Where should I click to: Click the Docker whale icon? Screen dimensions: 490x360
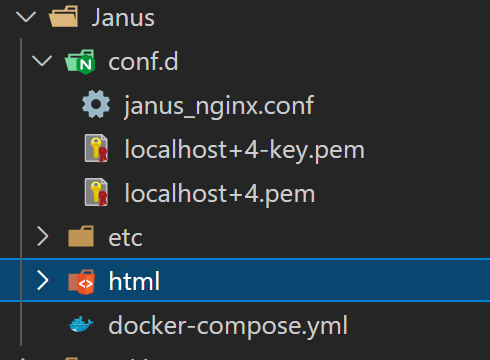pos(81,324)
